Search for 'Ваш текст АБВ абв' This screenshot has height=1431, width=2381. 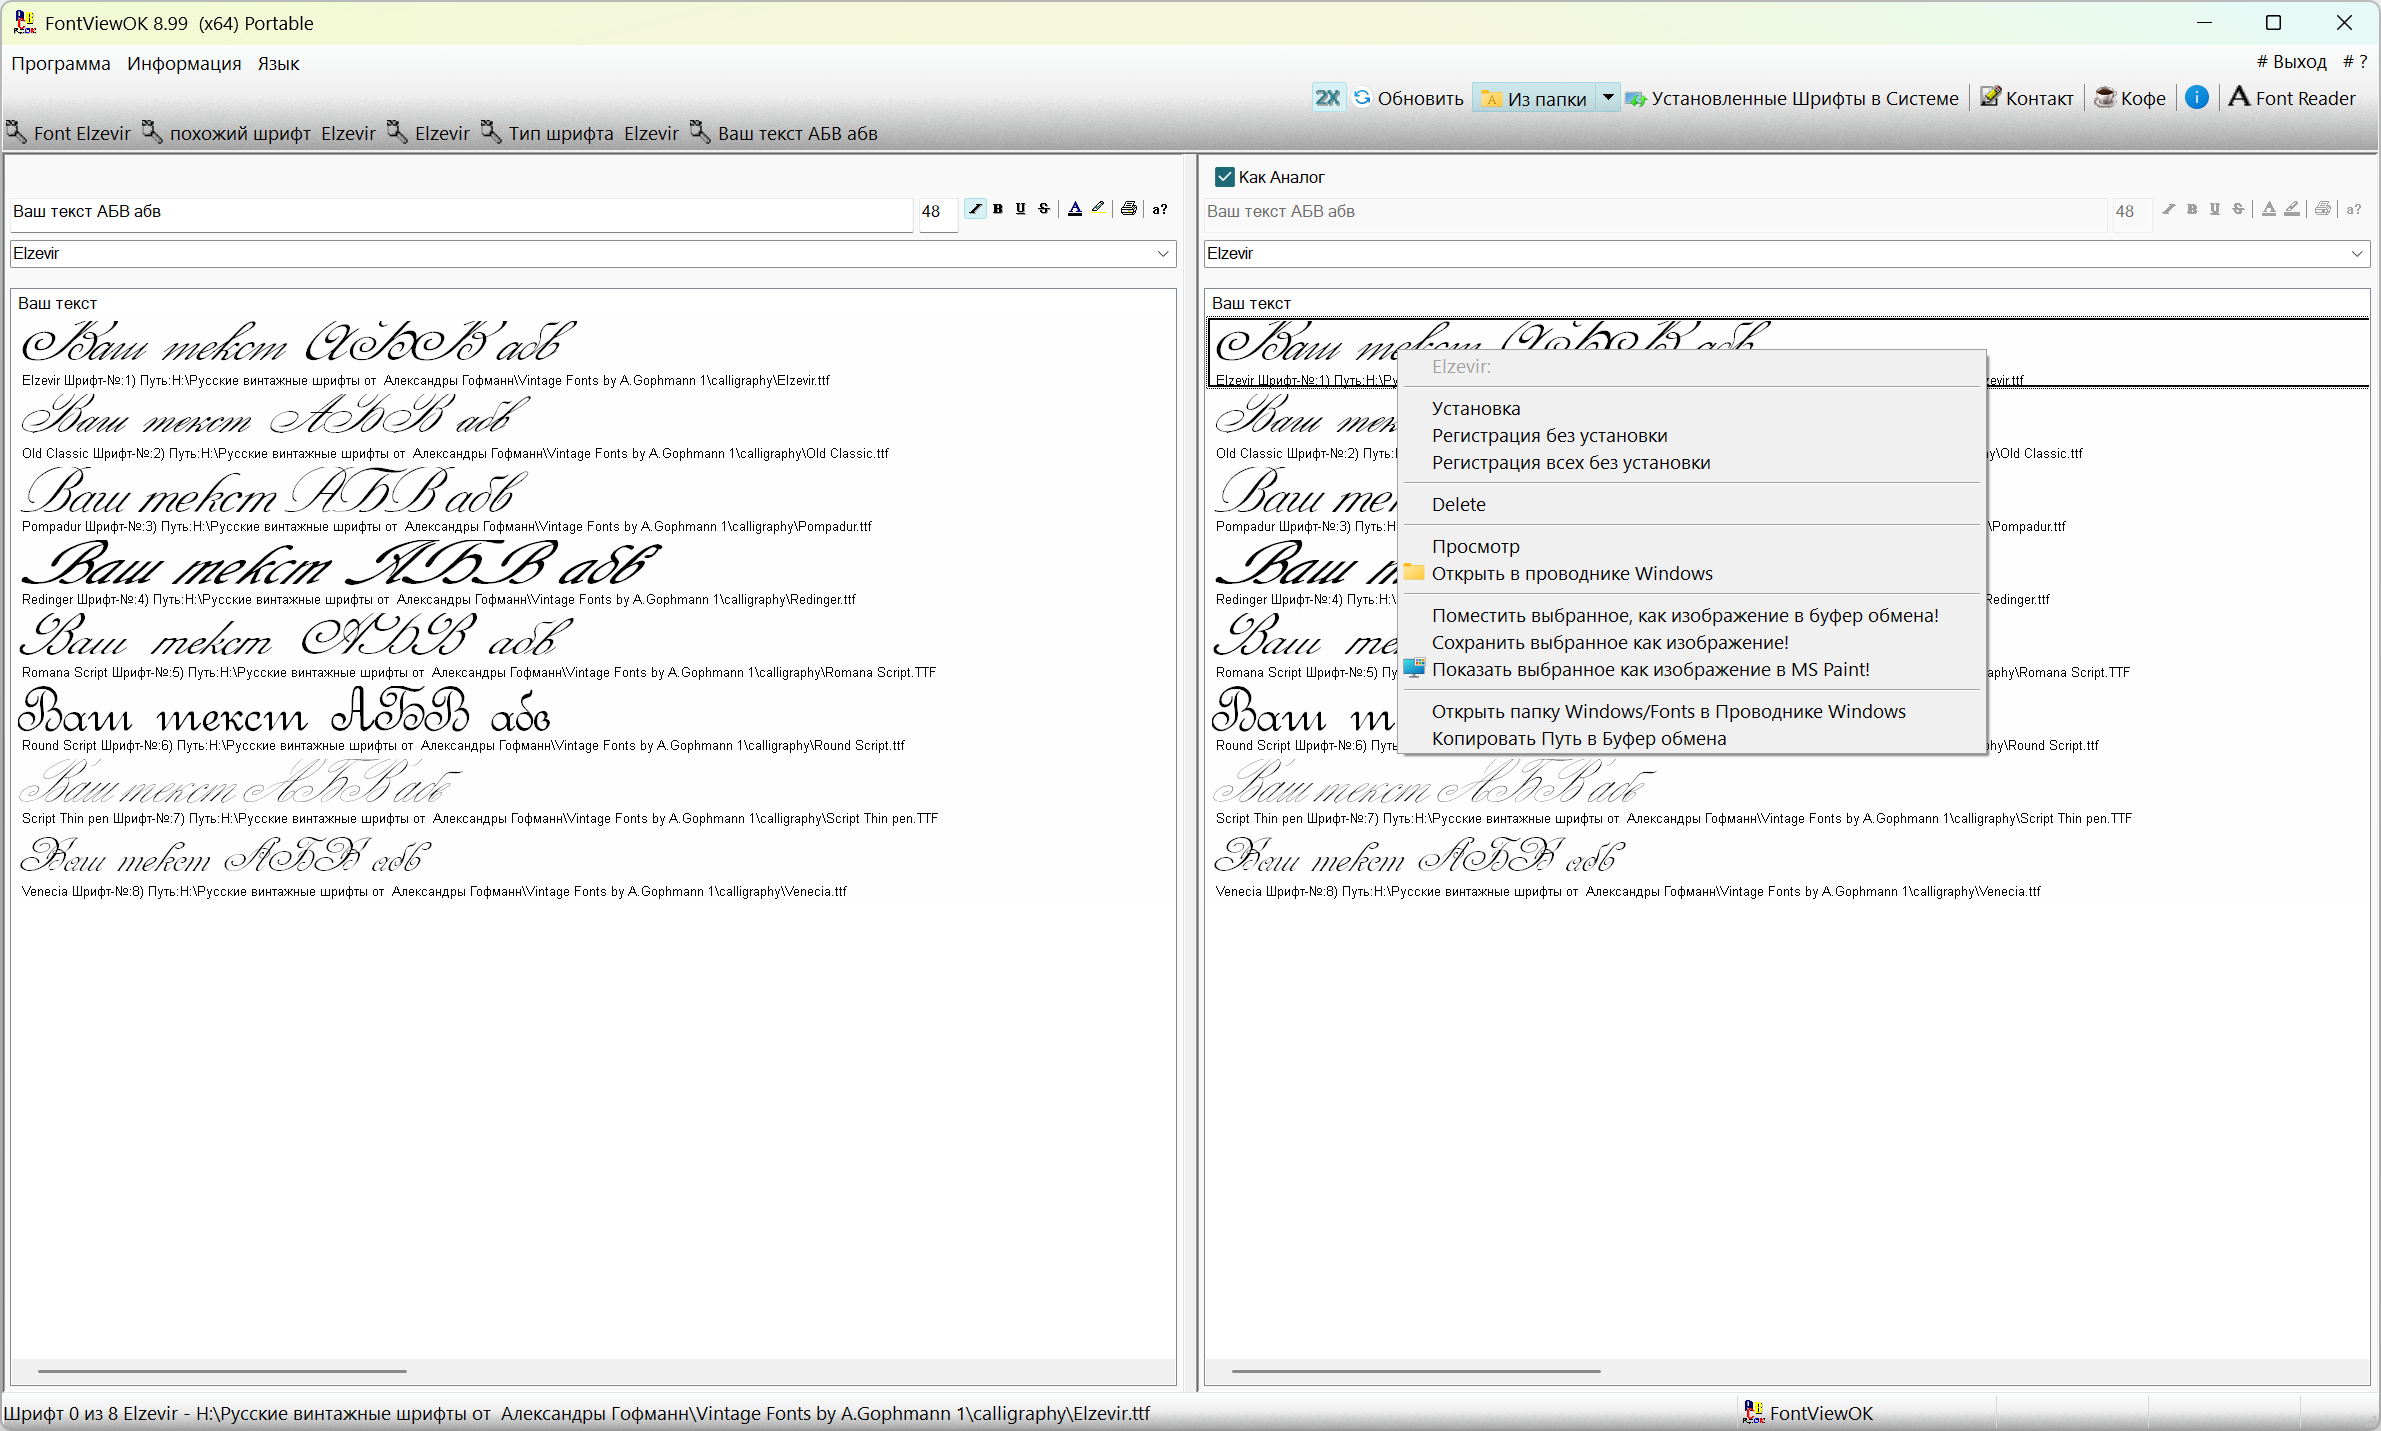pos(783,133)
